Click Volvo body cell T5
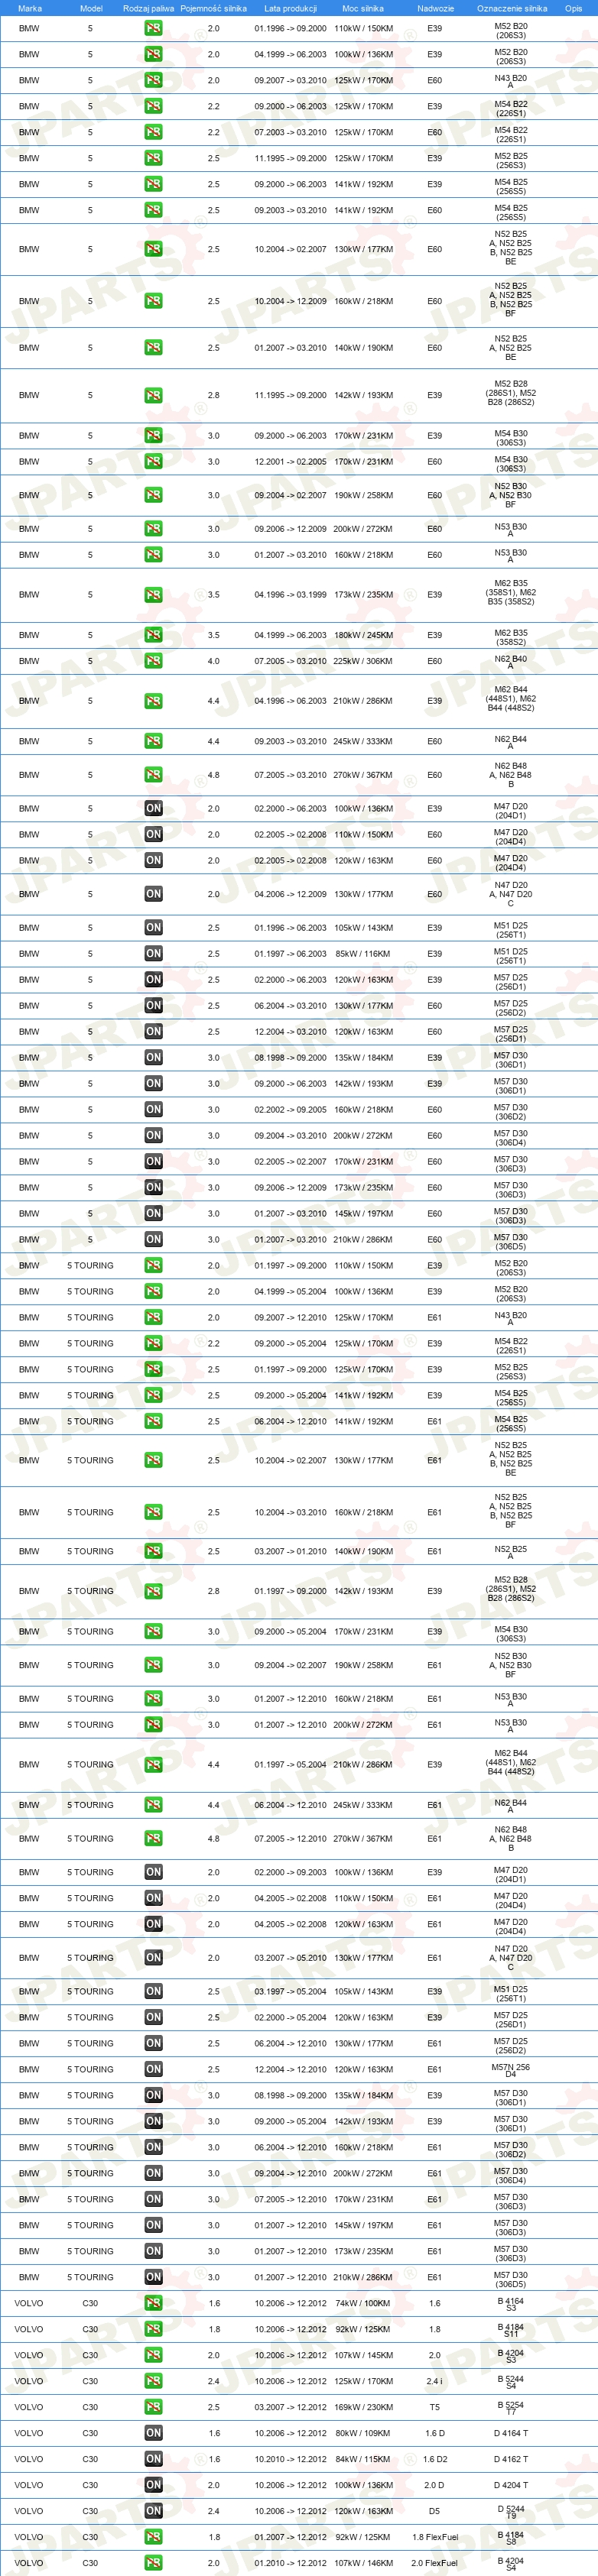The width and height of the screenshot is (598, 2576). pos(435,2407)
